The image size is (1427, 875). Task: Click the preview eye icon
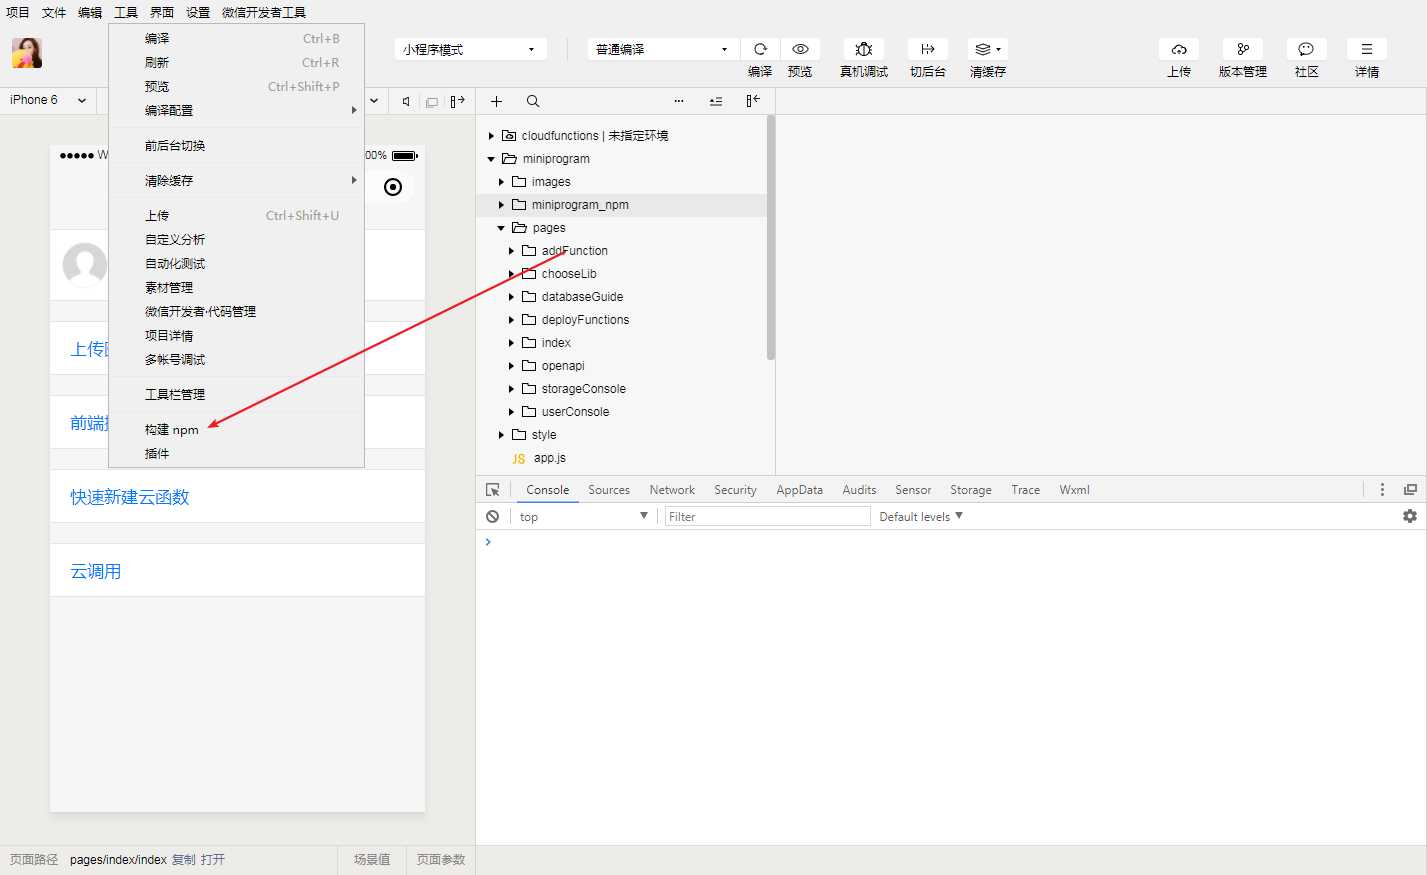point(800,49)
